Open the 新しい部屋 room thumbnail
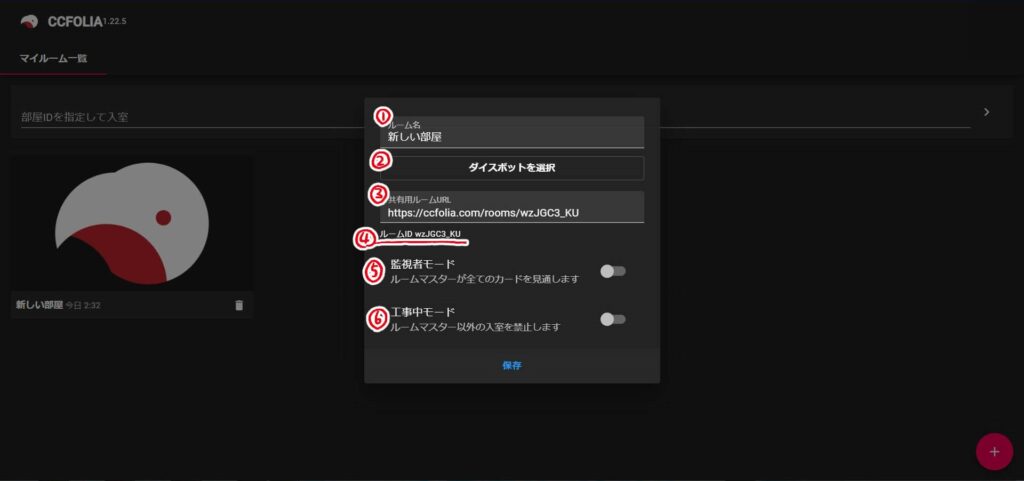 (x=132, y=223)
